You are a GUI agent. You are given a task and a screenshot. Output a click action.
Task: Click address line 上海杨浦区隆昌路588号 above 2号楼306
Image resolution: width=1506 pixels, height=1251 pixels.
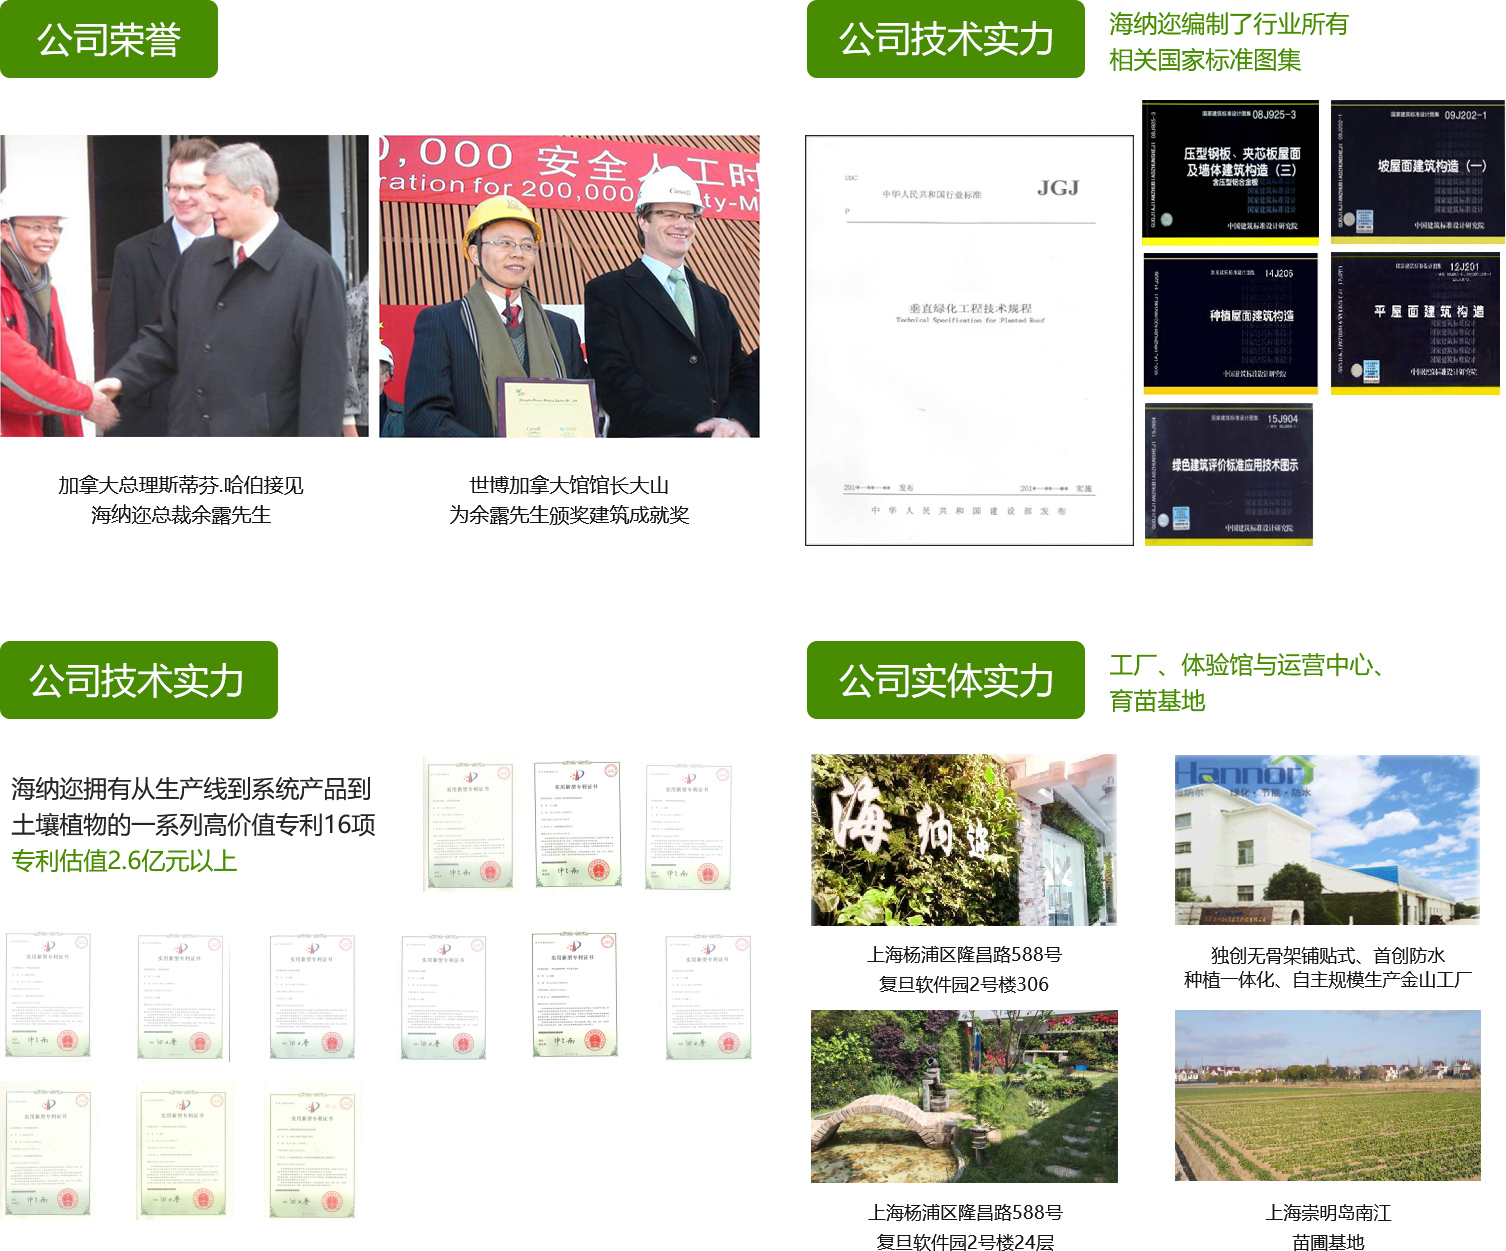coord(964,955)
